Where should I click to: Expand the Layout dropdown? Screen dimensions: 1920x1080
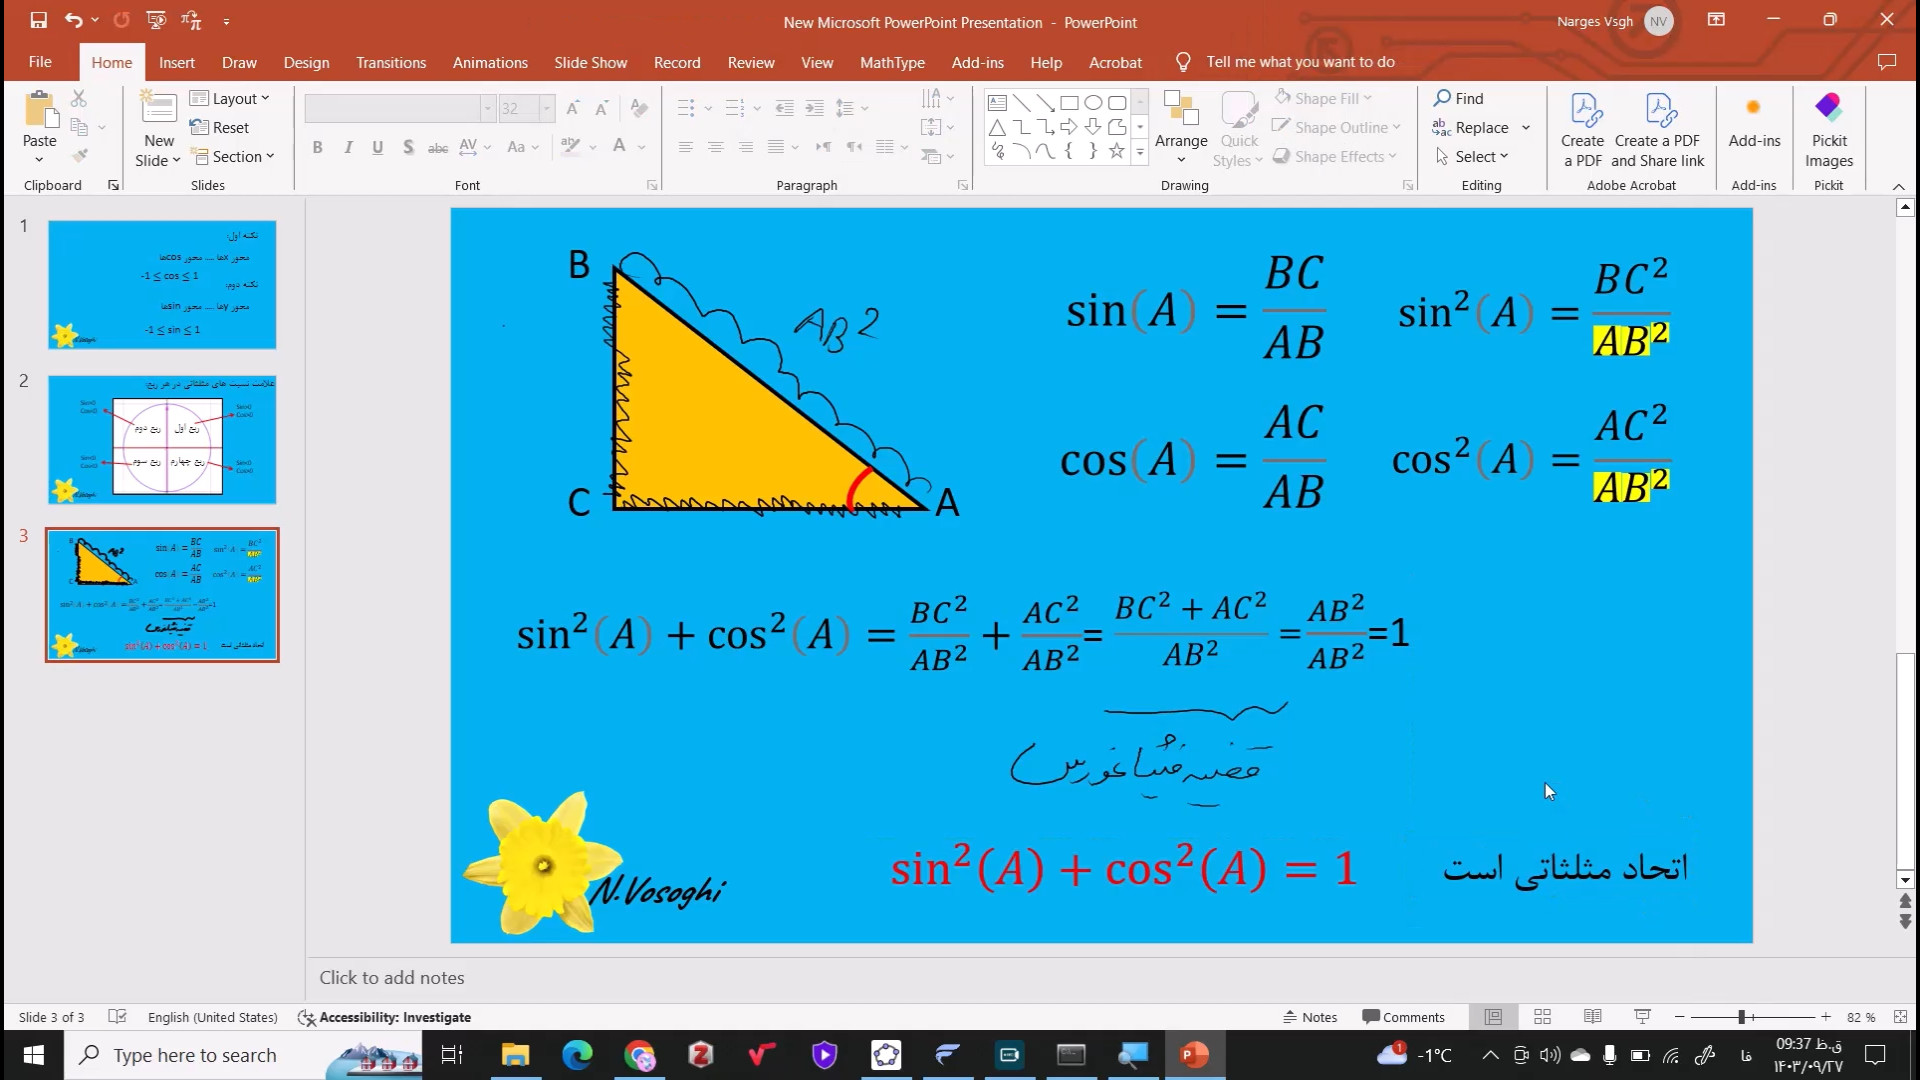tap(231, 98)
